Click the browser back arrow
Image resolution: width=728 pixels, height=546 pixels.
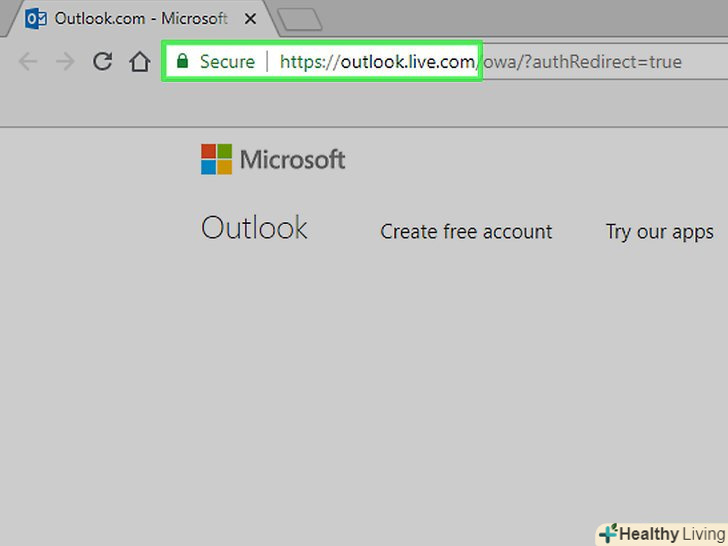coord(28,61)
